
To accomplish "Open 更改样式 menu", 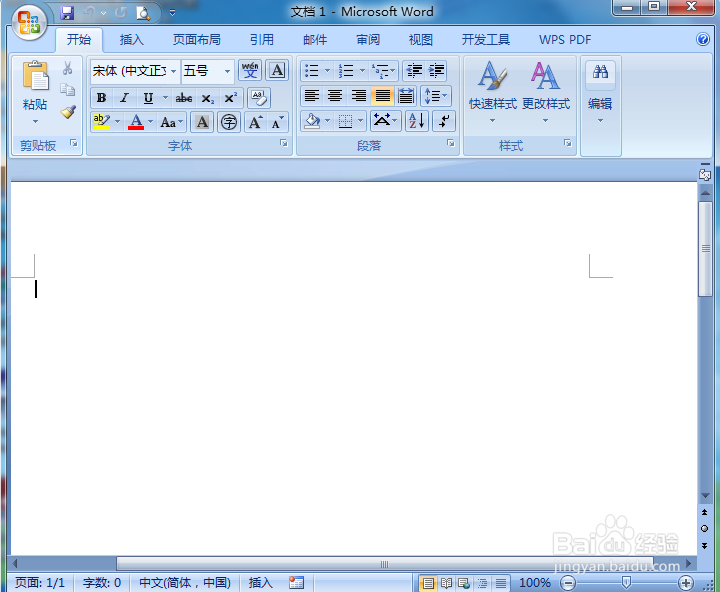I will [x=546, y=92].
